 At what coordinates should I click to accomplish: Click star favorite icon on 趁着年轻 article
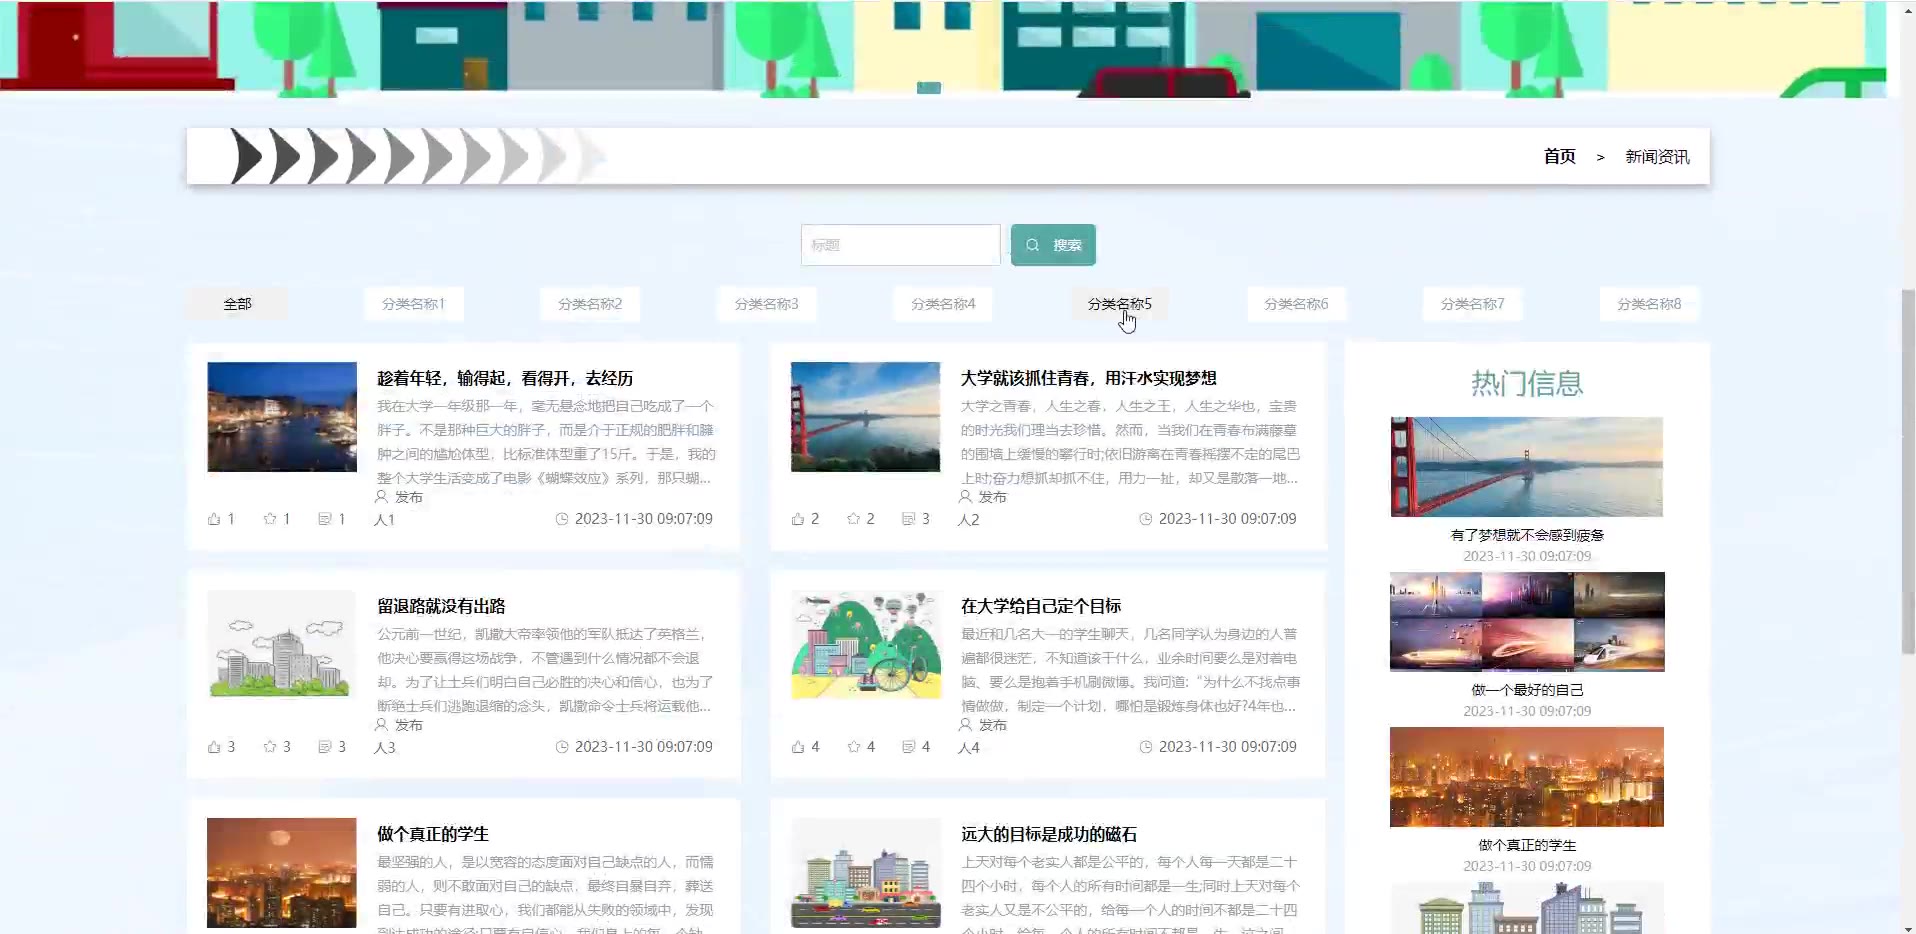(270, 519)
